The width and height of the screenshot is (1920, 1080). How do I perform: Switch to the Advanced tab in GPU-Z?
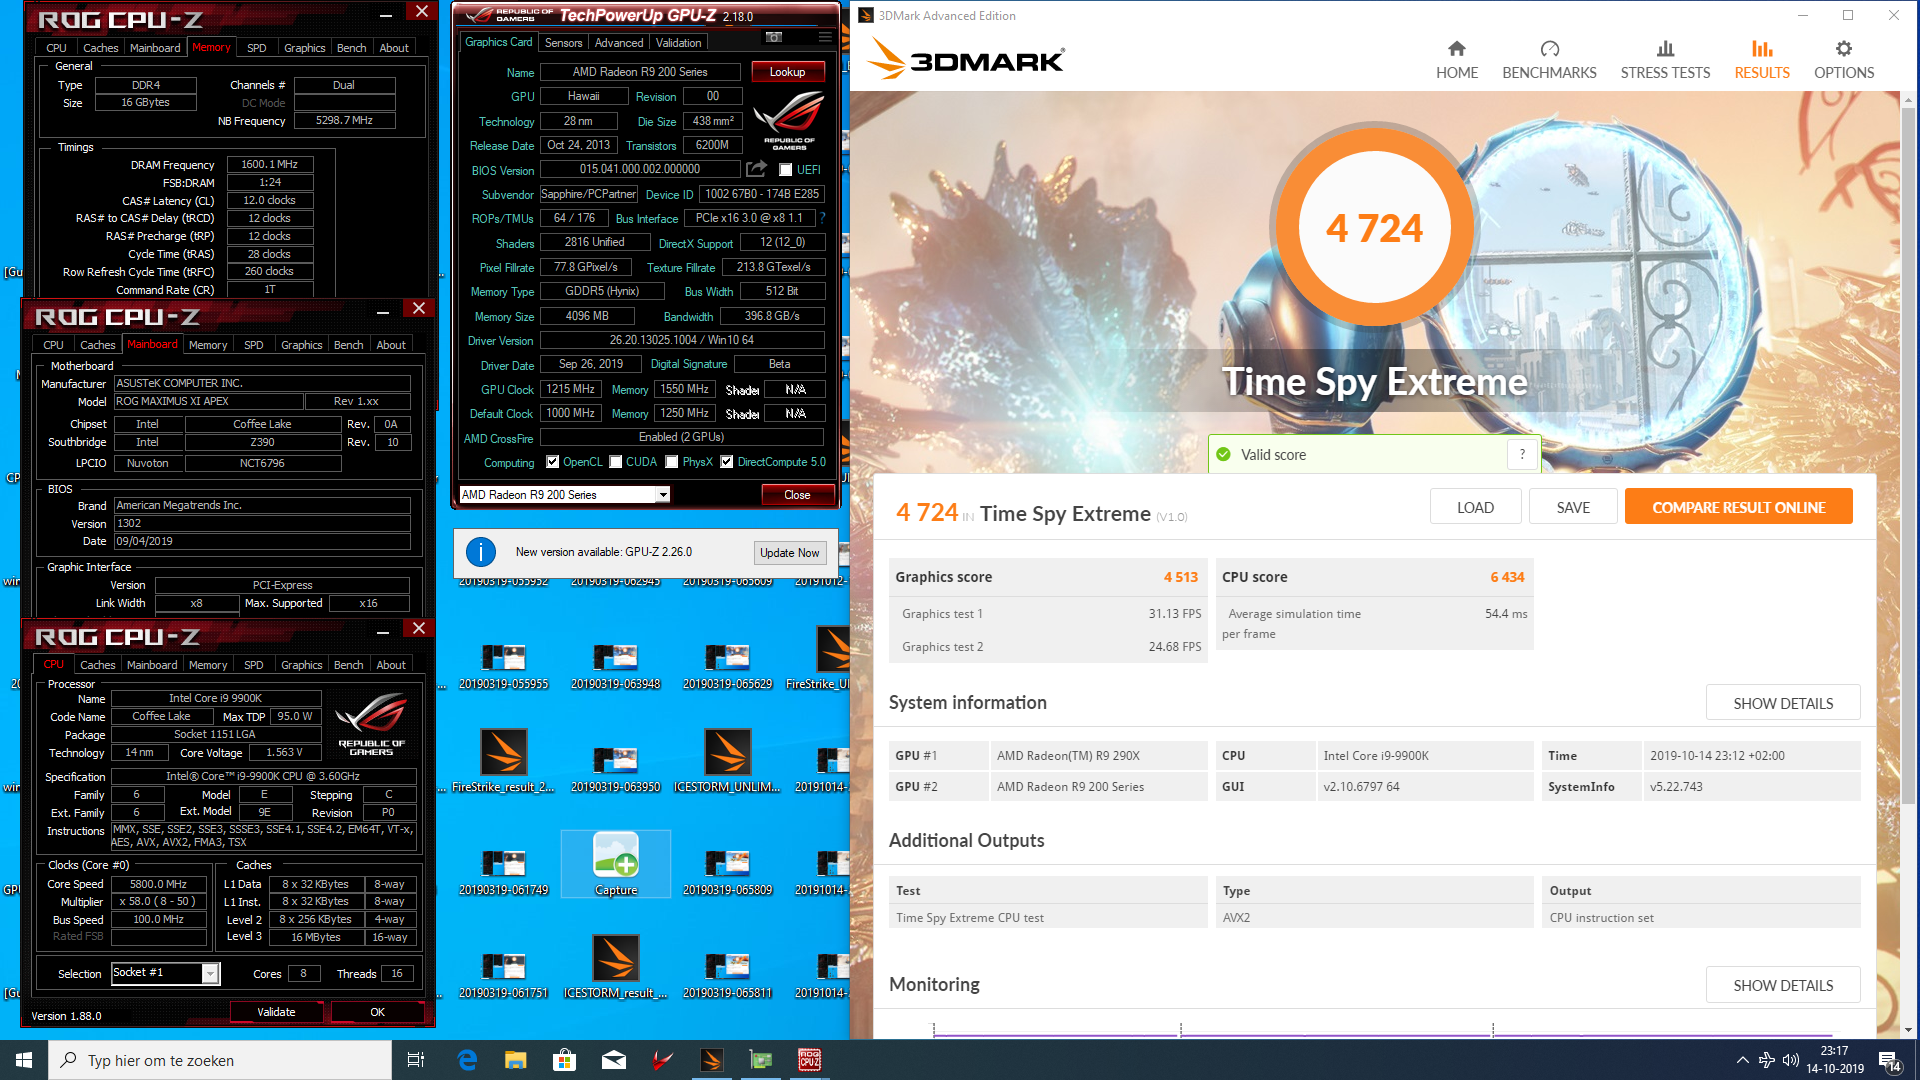click(x=619, y=43)
